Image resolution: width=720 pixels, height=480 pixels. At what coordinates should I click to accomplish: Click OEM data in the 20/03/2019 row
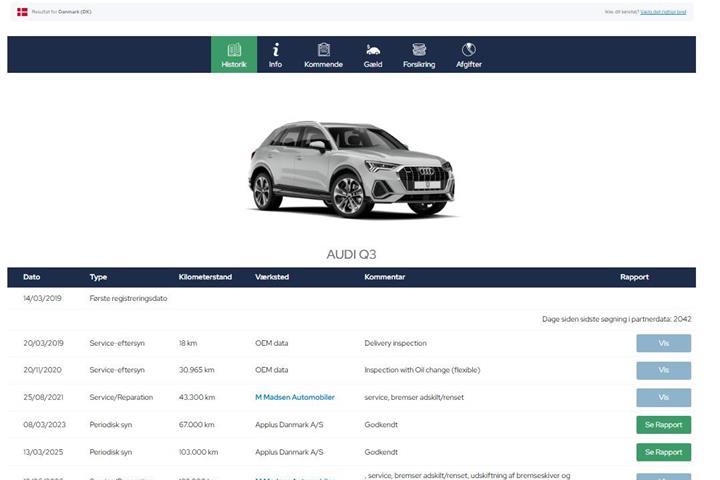pyautogui.click(x=271, y=343)
